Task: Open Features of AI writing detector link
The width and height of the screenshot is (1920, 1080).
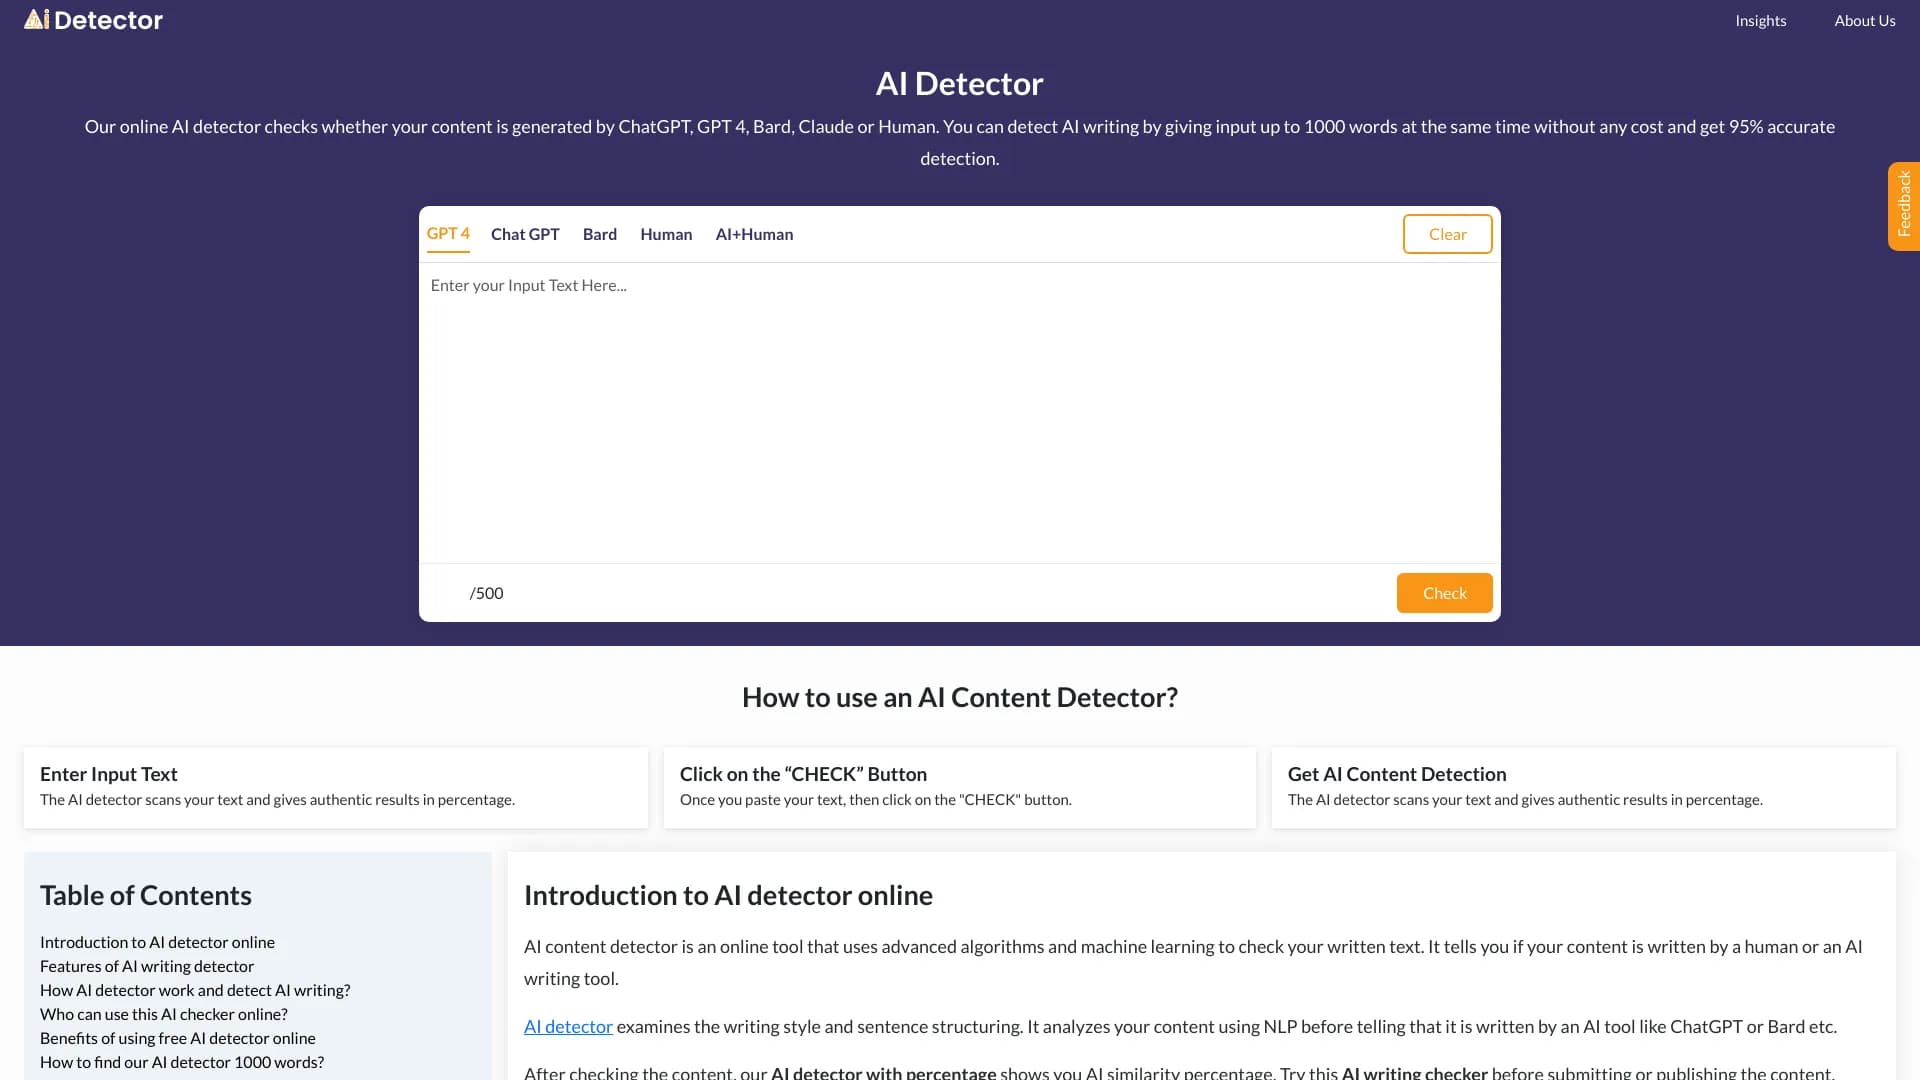Action: pos(147,966)
